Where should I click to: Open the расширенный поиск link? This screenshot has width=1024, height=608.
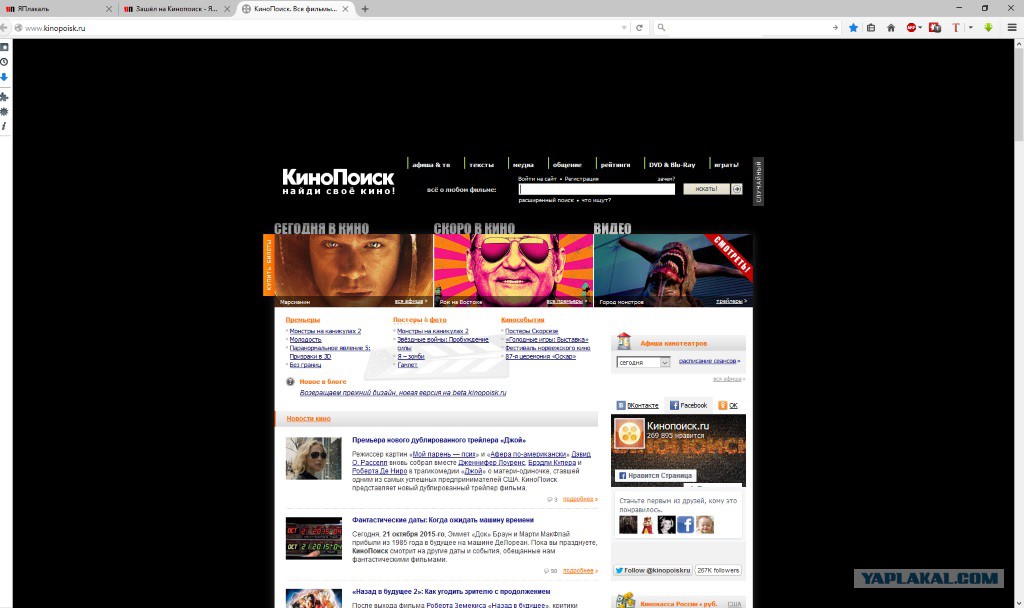[546, 200]
